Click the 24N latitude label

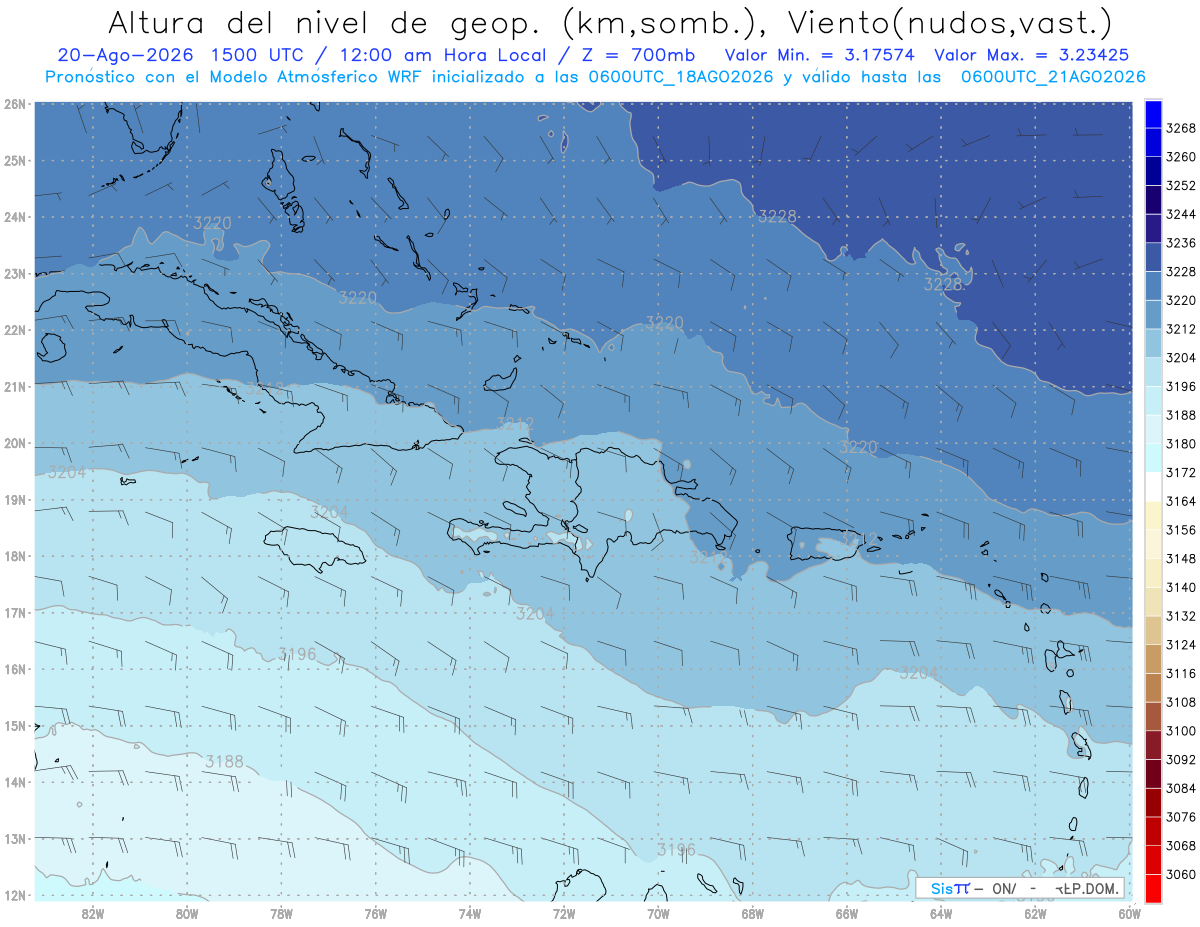point(14,217)
